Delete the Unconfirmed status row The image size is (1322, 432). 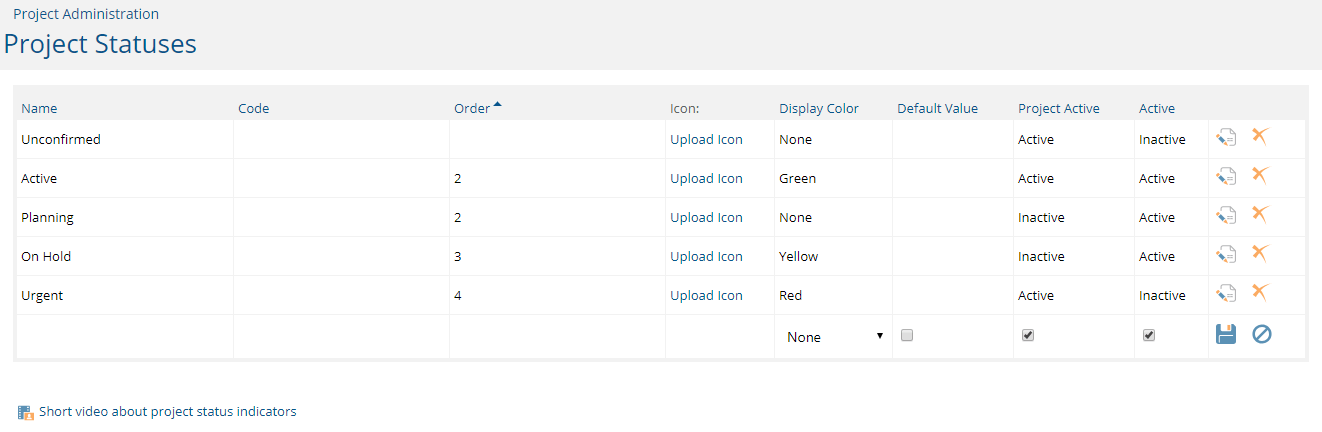1260,137
